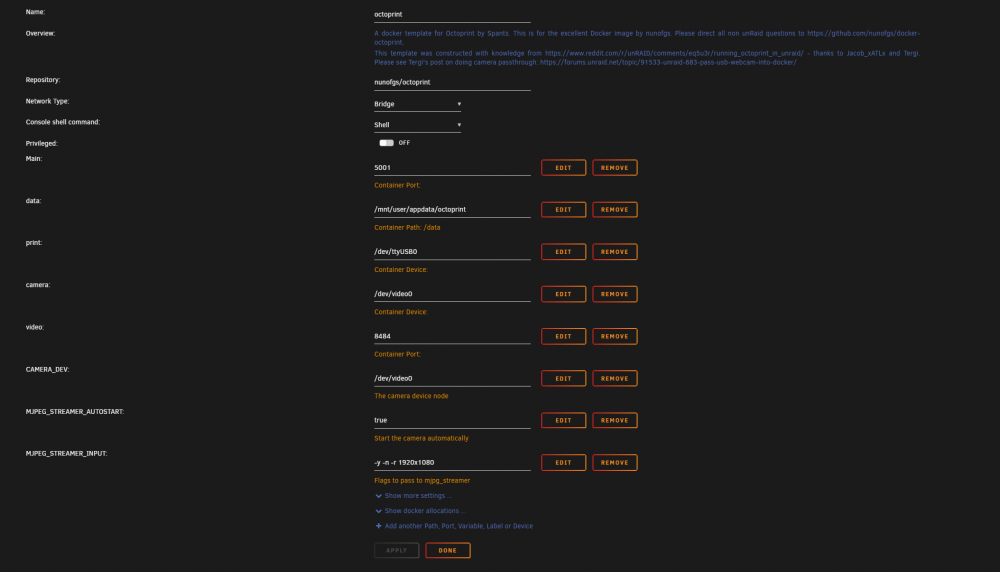
Task: Remove the Main port 5001 entry
Action: tap(615, 168)
